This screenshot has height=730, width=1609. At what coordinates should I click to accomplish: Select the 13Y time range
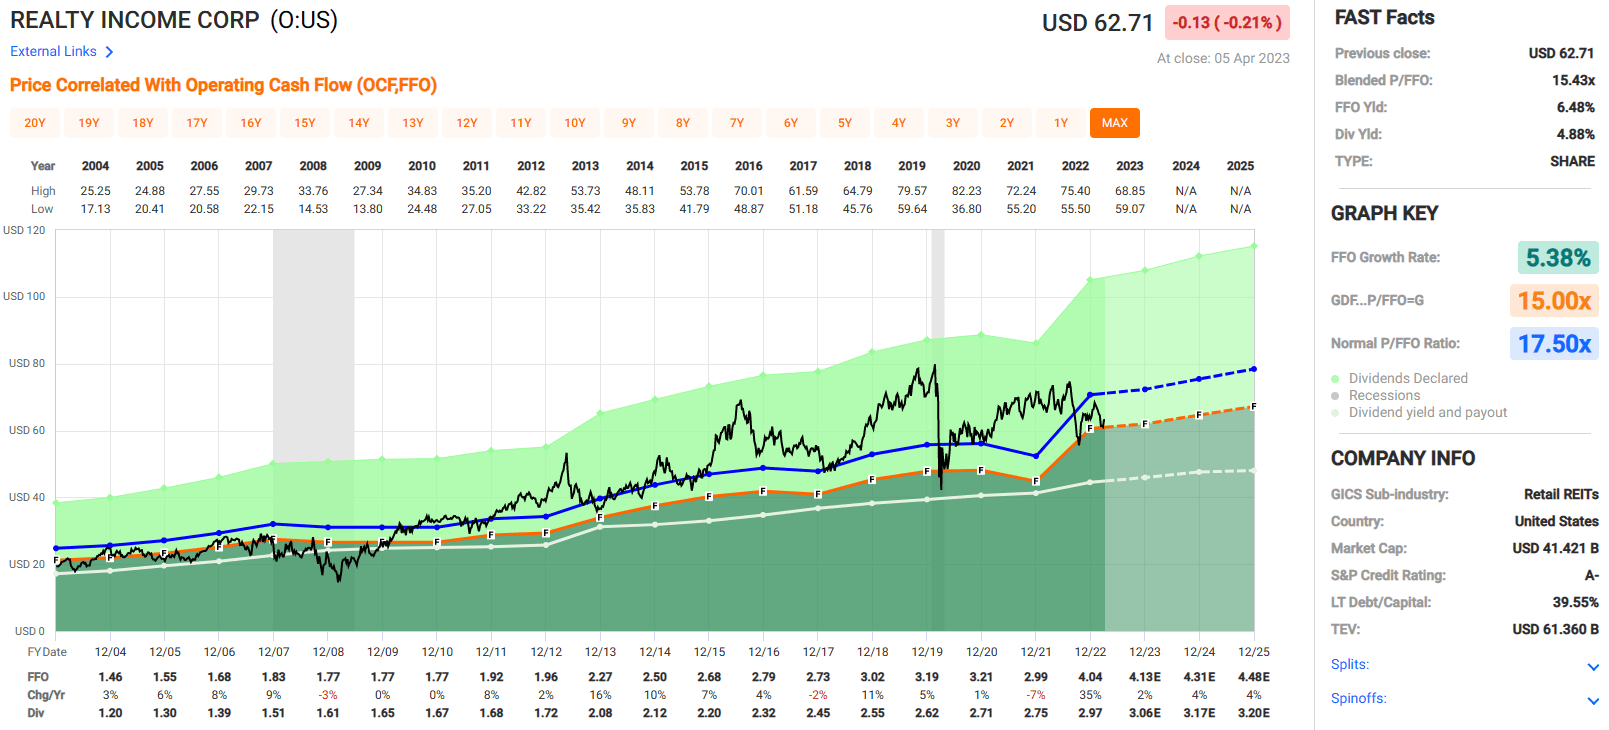tap(413, 123)
